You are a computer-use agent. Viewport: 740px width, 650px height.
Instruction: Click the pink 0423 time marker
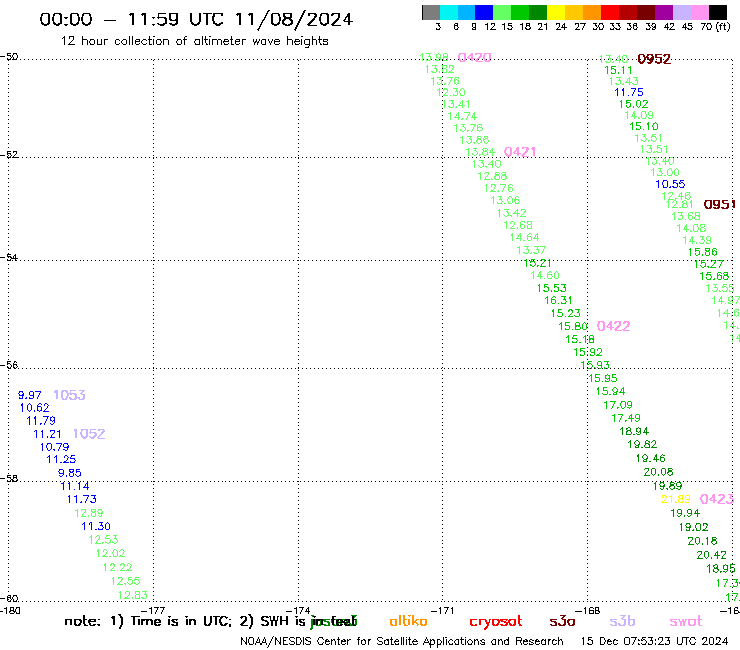[717, 499]
